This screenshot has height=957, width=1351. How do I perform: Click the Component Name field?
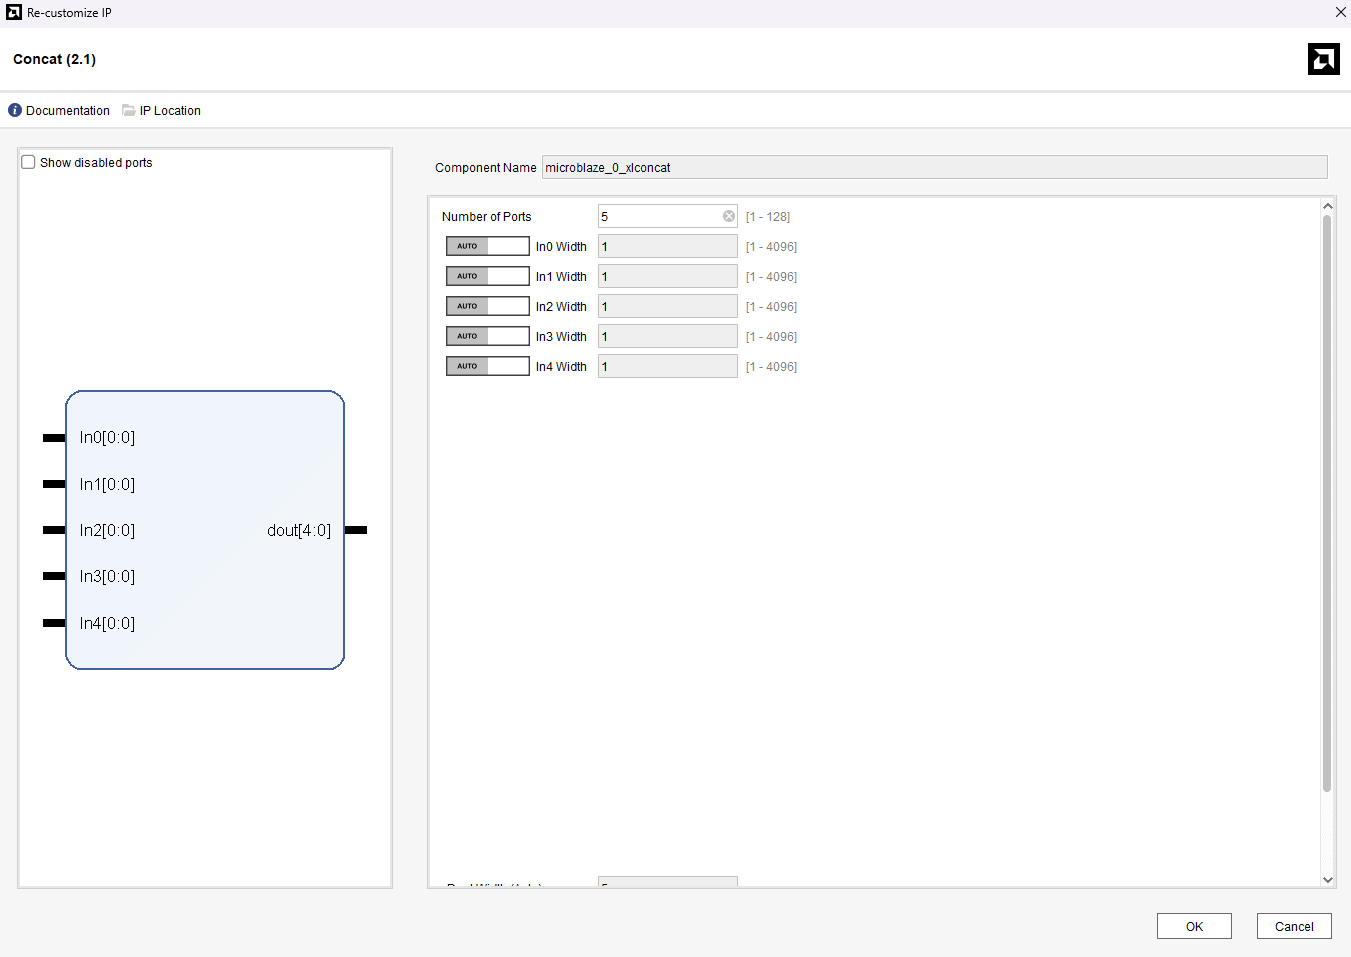coord(934,167)
